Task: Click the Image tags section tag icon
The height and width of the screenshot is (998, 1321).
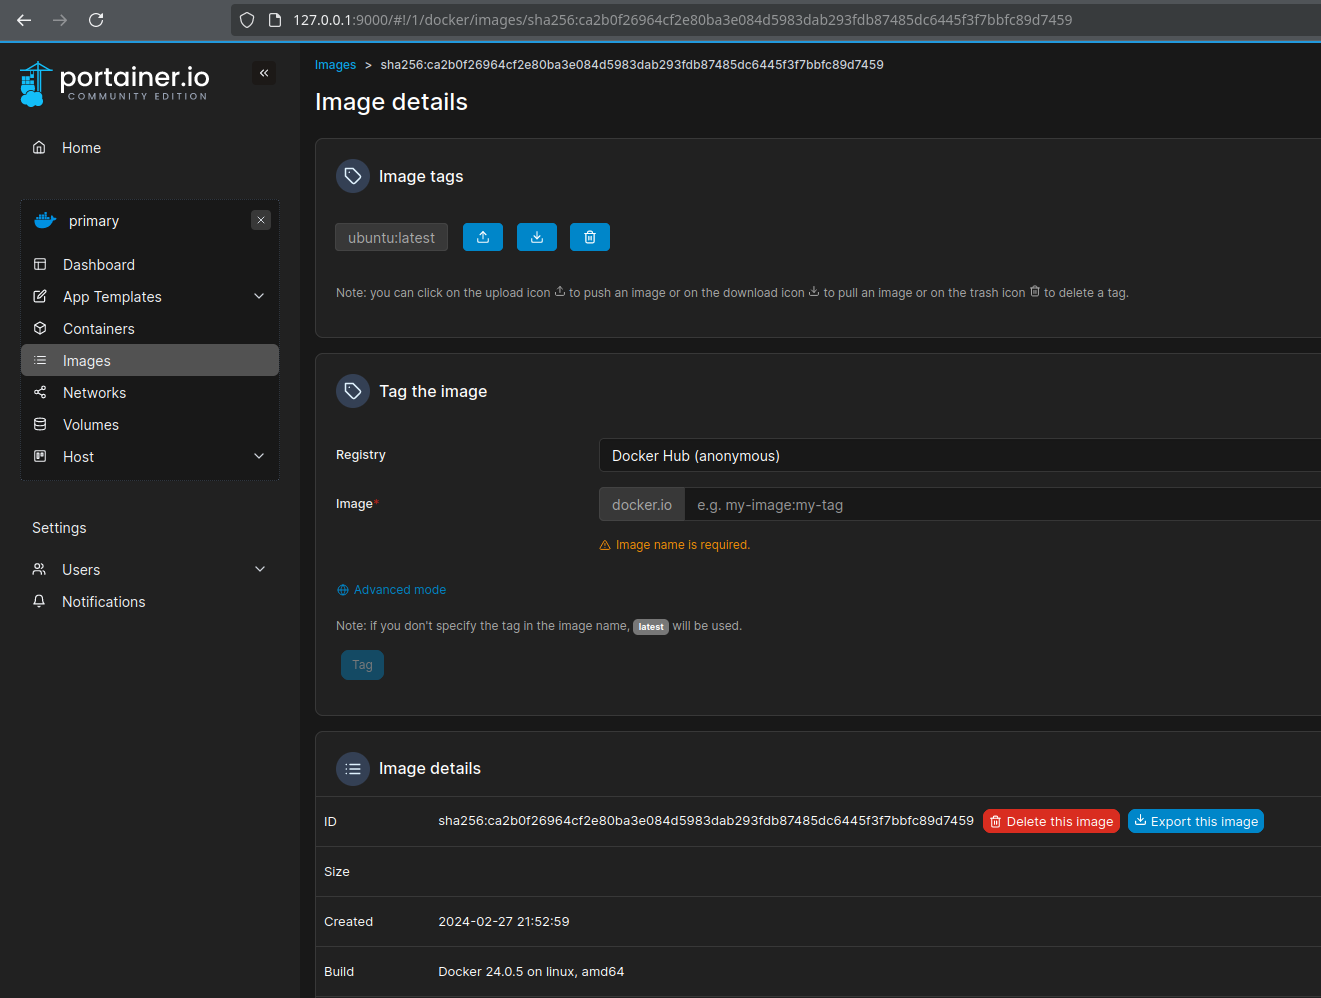Action: click(353, 176)
